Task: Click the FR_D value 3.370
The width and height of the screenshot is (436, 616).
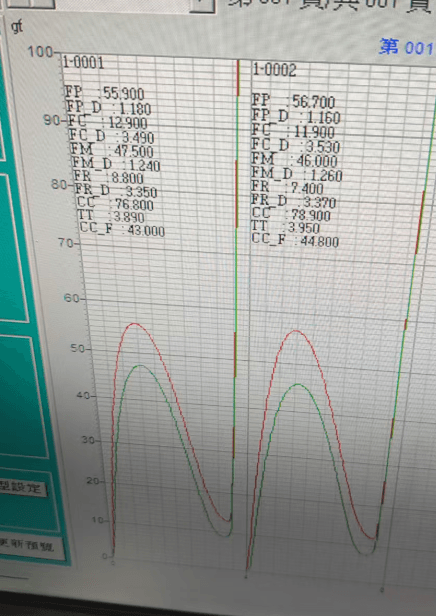Action: tap(320, 203)
